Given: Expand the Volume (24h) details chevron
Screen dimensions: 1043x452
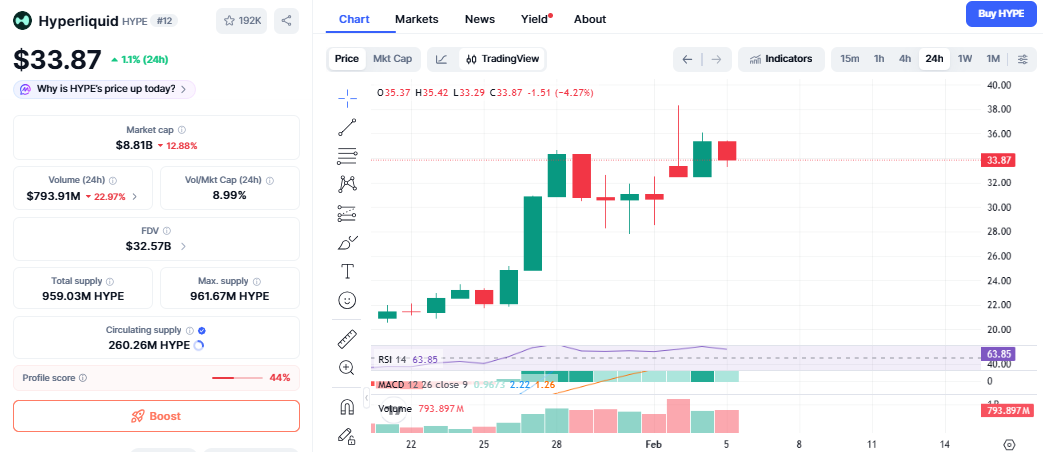Looking at the screenshot, I should coord(135,196).
